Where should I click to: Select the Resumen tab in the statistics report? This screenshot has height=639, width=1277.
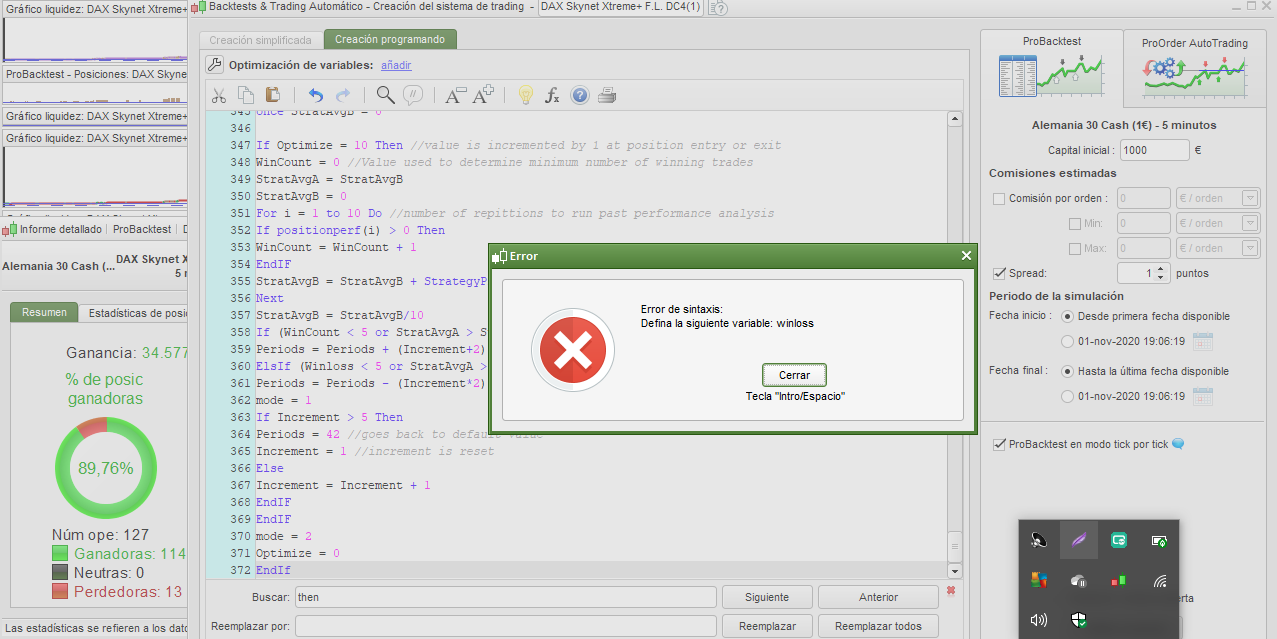click(44, 313)
